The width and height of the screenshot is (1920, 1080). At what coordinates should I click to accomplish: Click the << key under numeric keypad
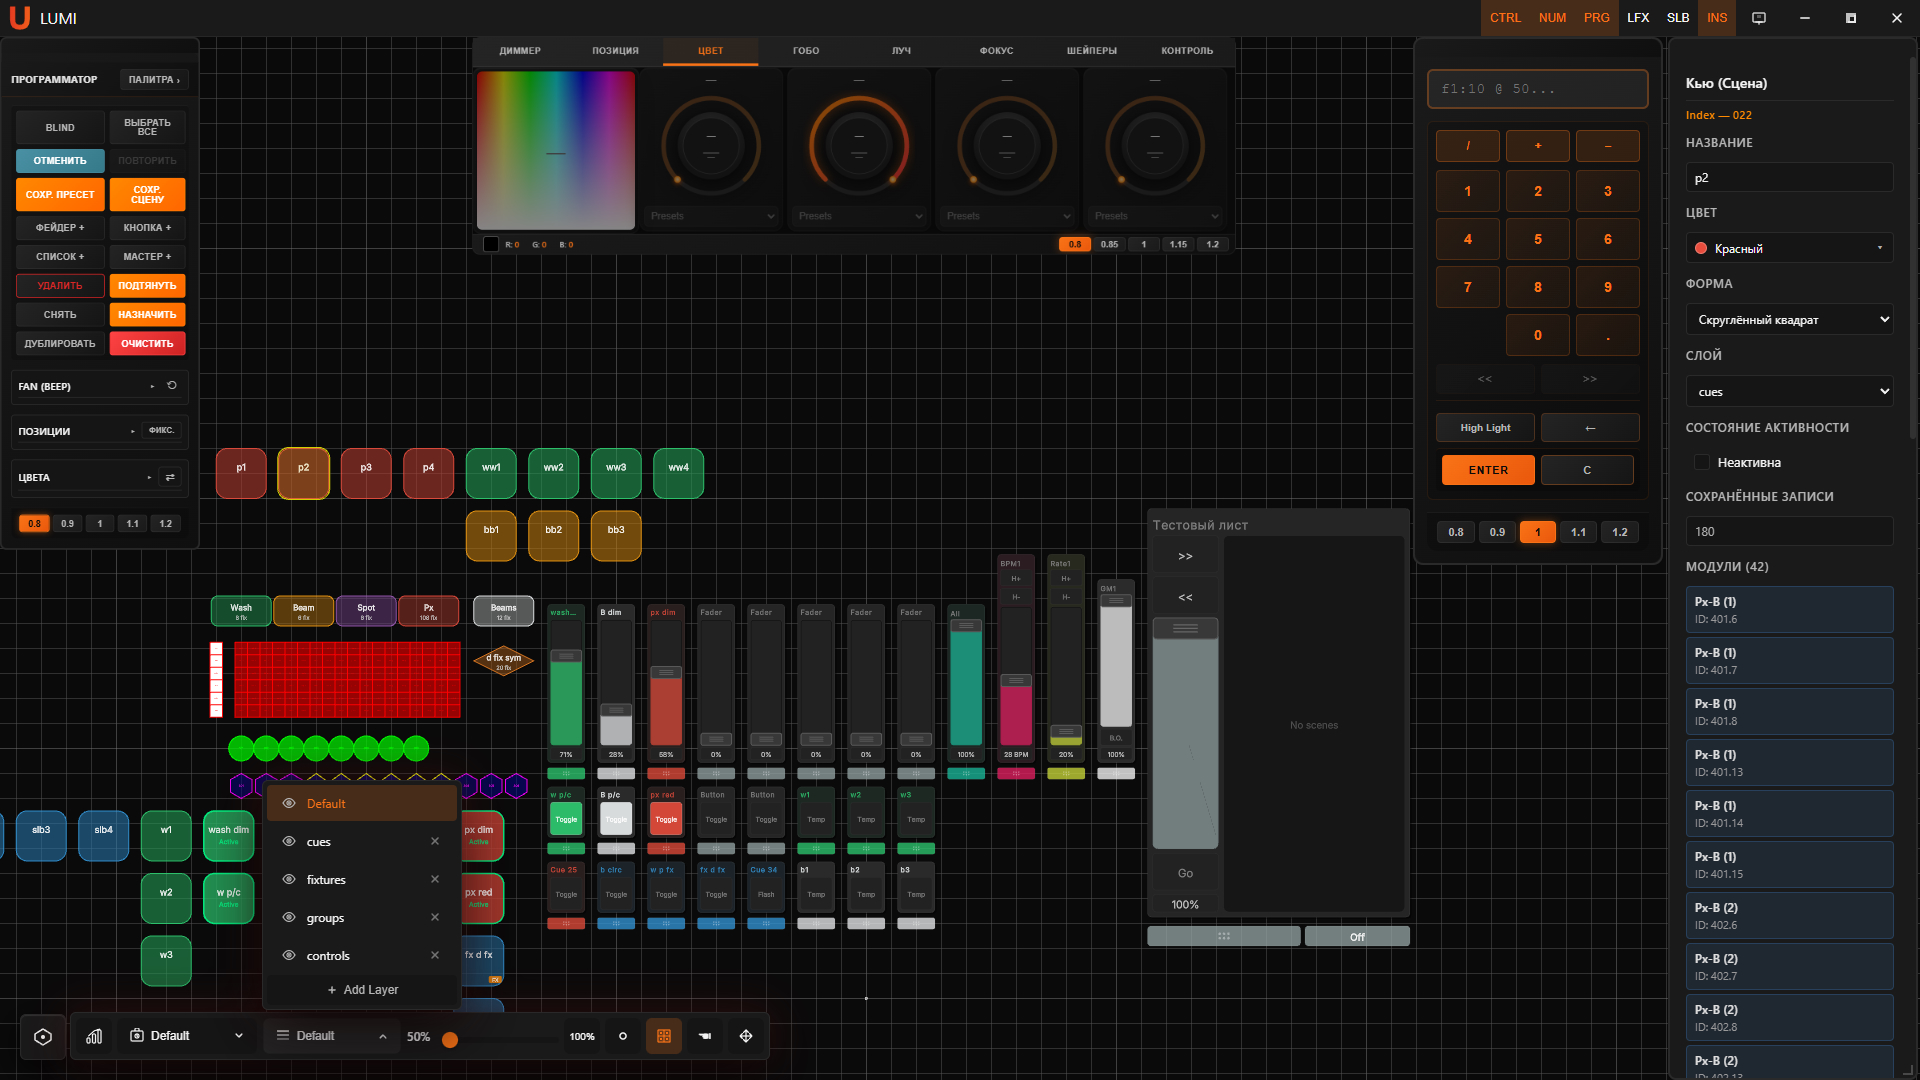click(x=1484, y=379)
